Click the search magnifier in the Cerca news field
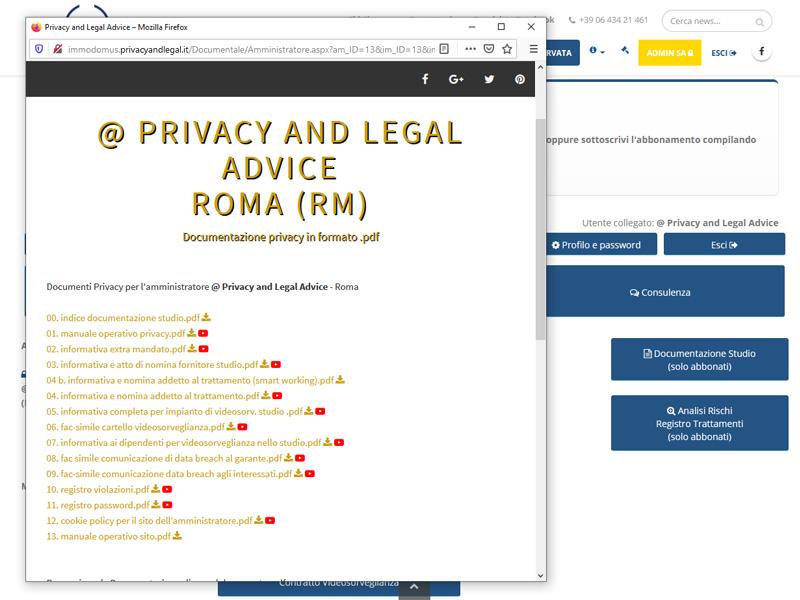This screenshot has height=600, width=800. tap(760, 22)
